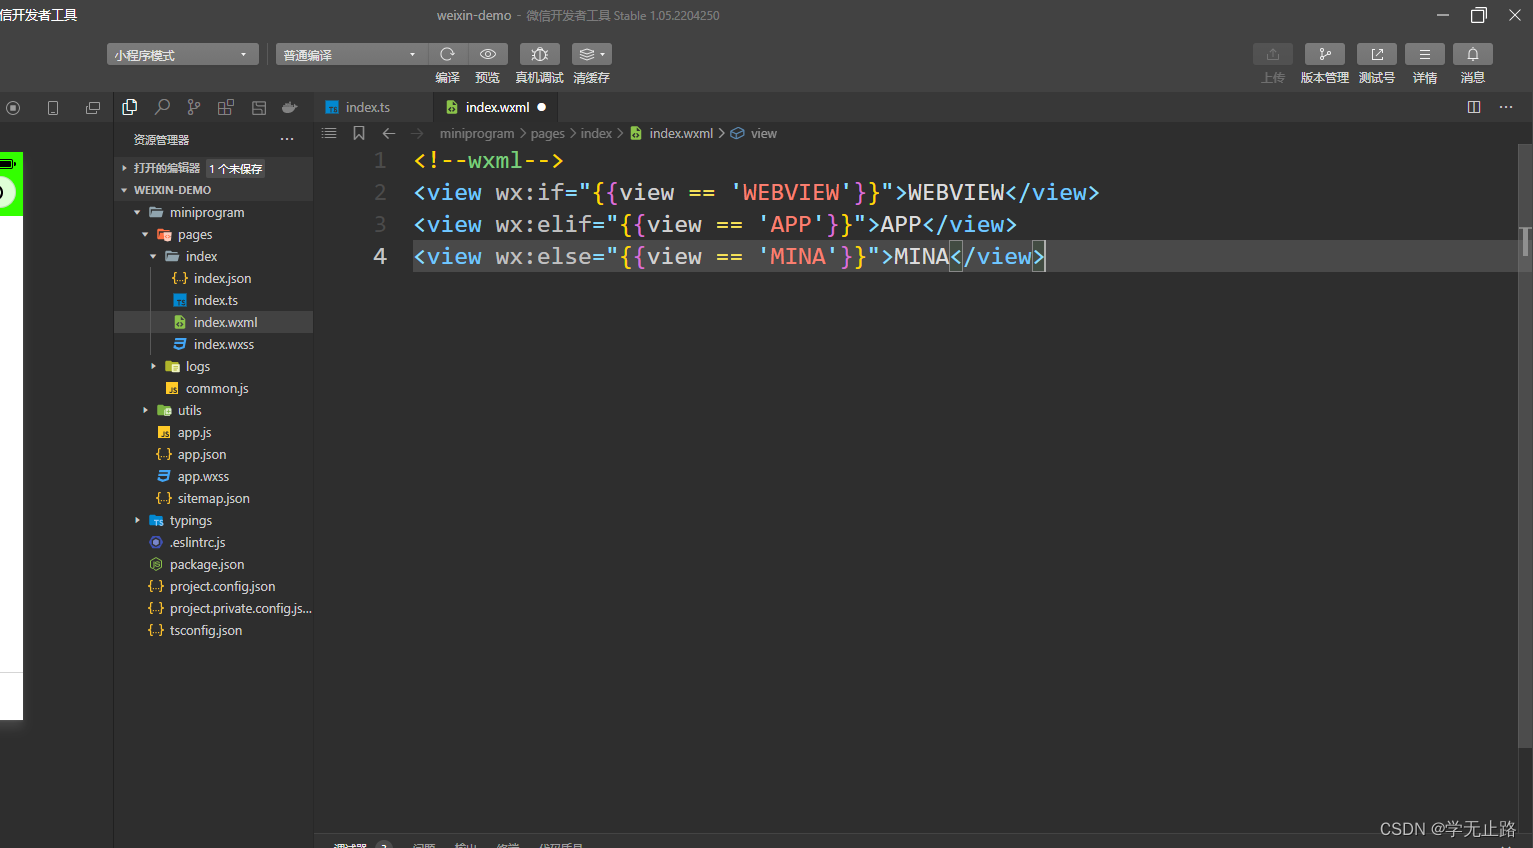Expand the typings folder
Image resolution: width=1533 pixels, height=848 pixels.
pyautogui.click(x=137, y=520)
